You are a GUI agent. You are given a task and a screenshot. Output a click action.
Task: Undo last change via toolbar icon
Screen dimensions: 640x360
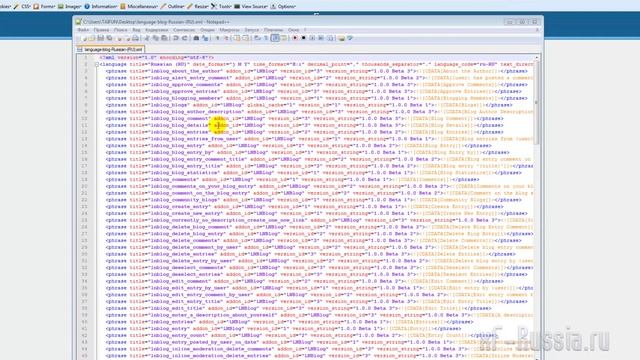(x=176, y=38)
